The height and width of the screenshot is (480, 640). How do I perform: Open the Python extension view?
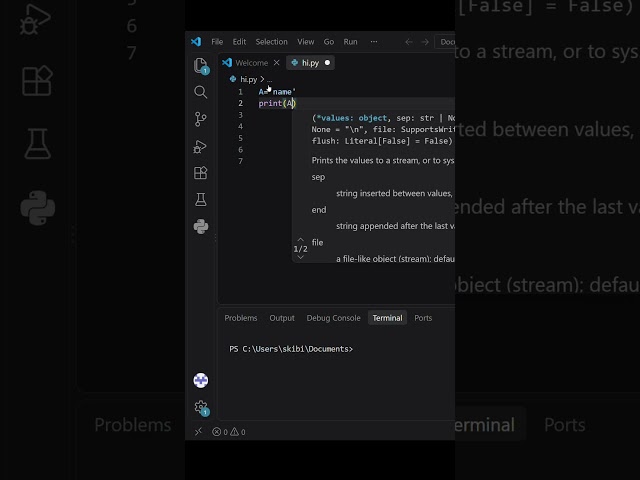point(201,227)
